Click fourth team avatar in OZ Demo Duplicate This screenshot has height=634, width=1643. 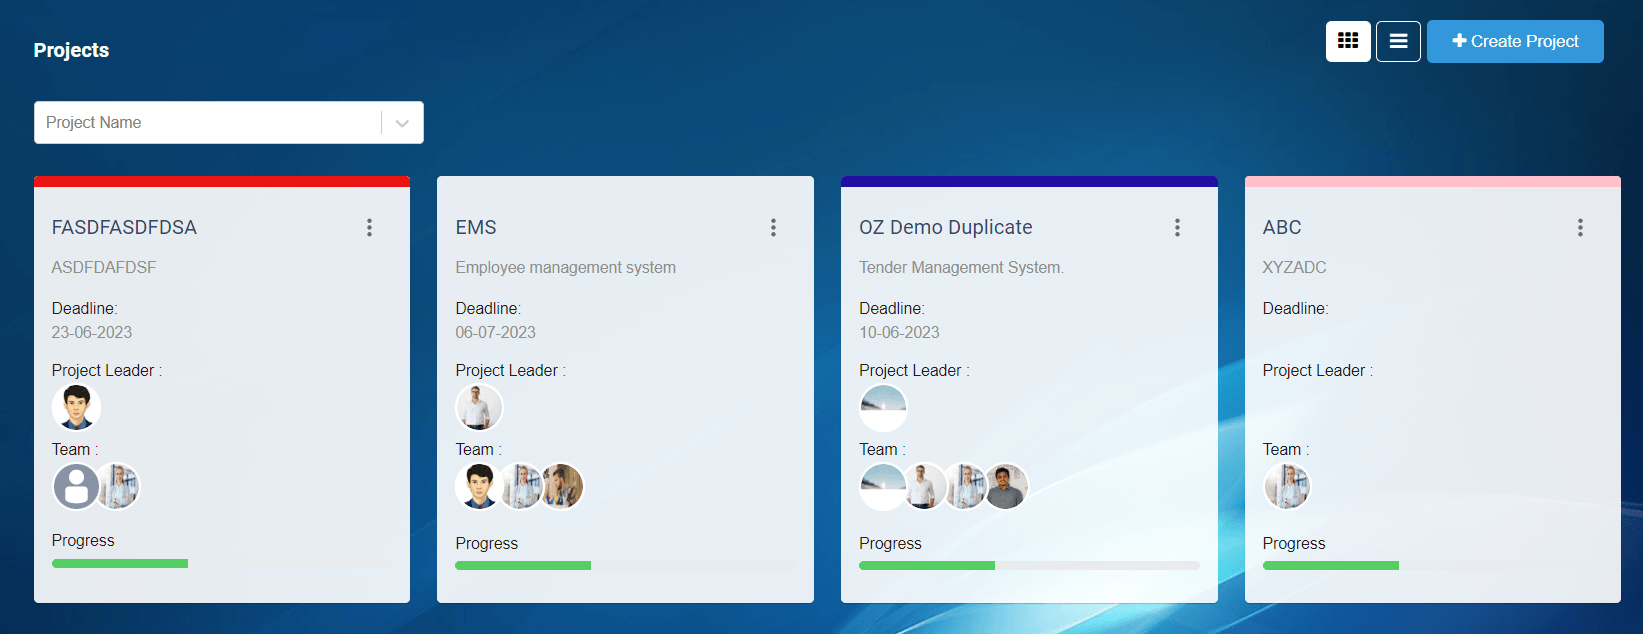pos(1007,487)
